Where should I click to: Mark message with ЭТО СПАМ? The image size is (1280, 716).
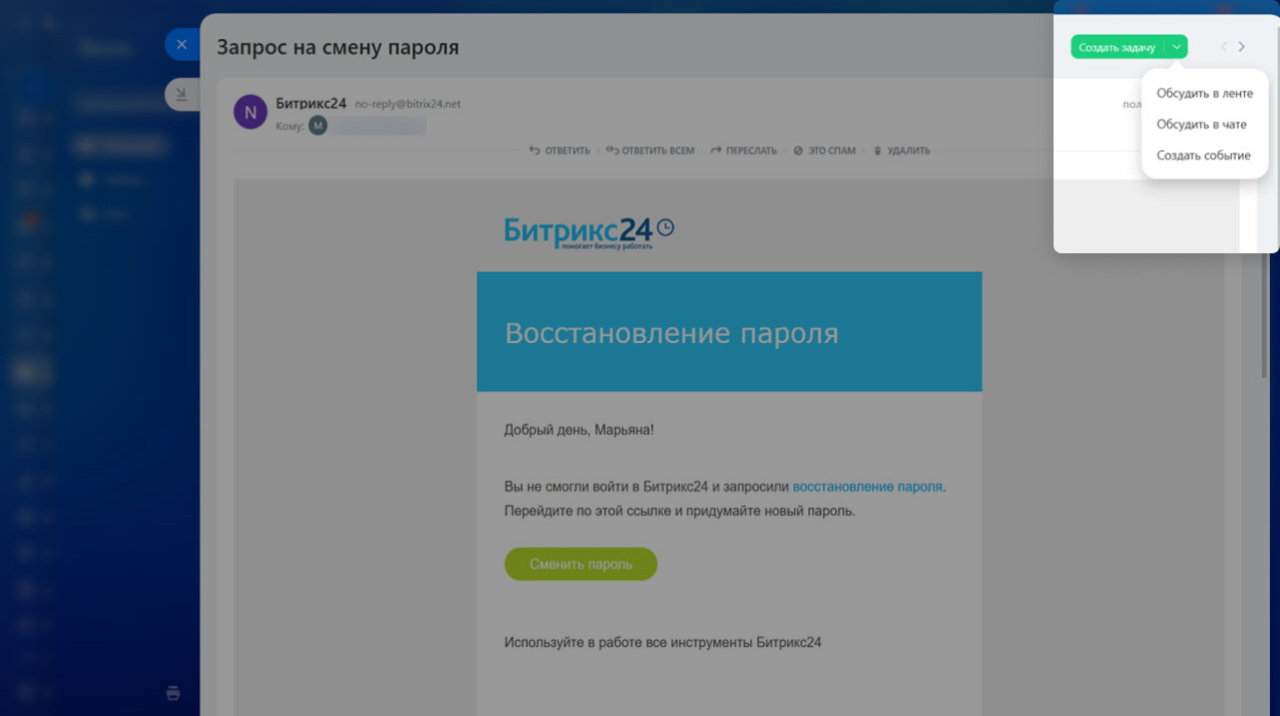pos(825,151)
